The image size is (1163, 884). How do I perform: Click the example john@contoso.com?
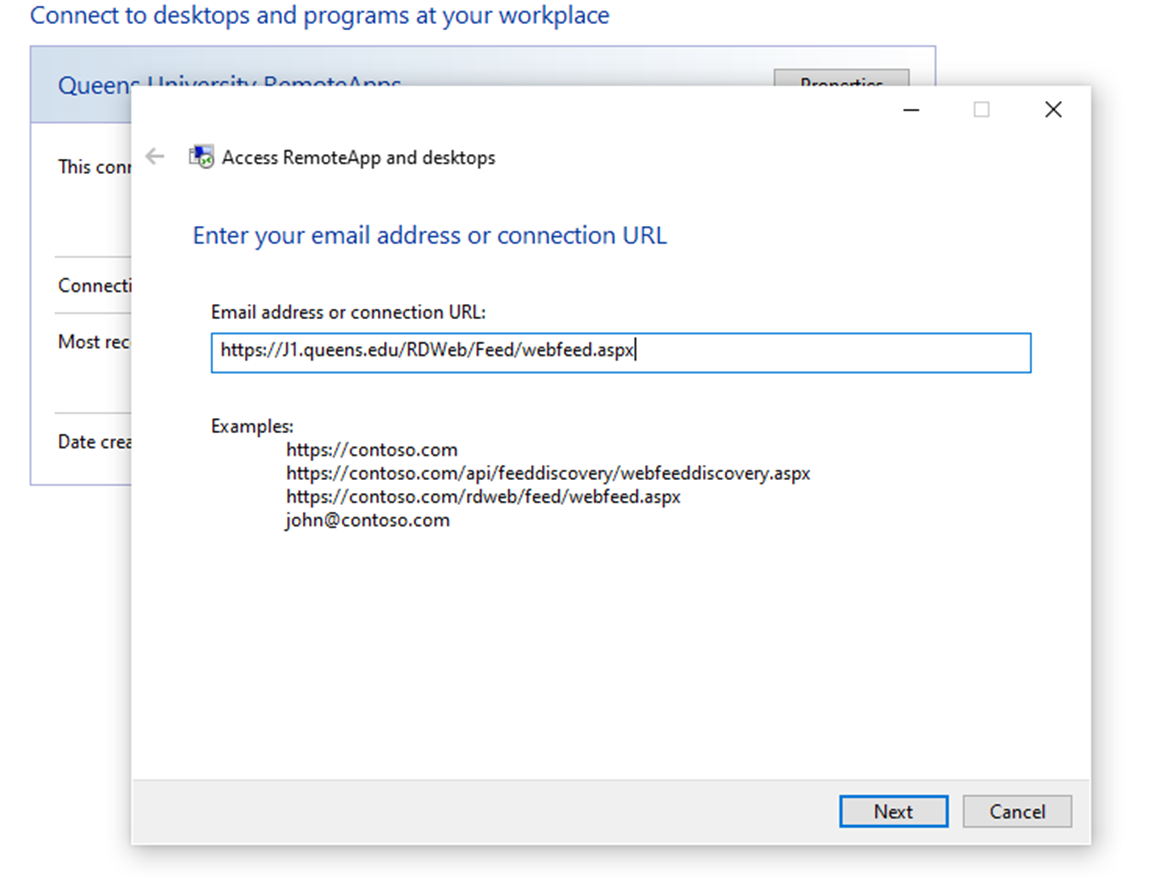pos(368,520)
